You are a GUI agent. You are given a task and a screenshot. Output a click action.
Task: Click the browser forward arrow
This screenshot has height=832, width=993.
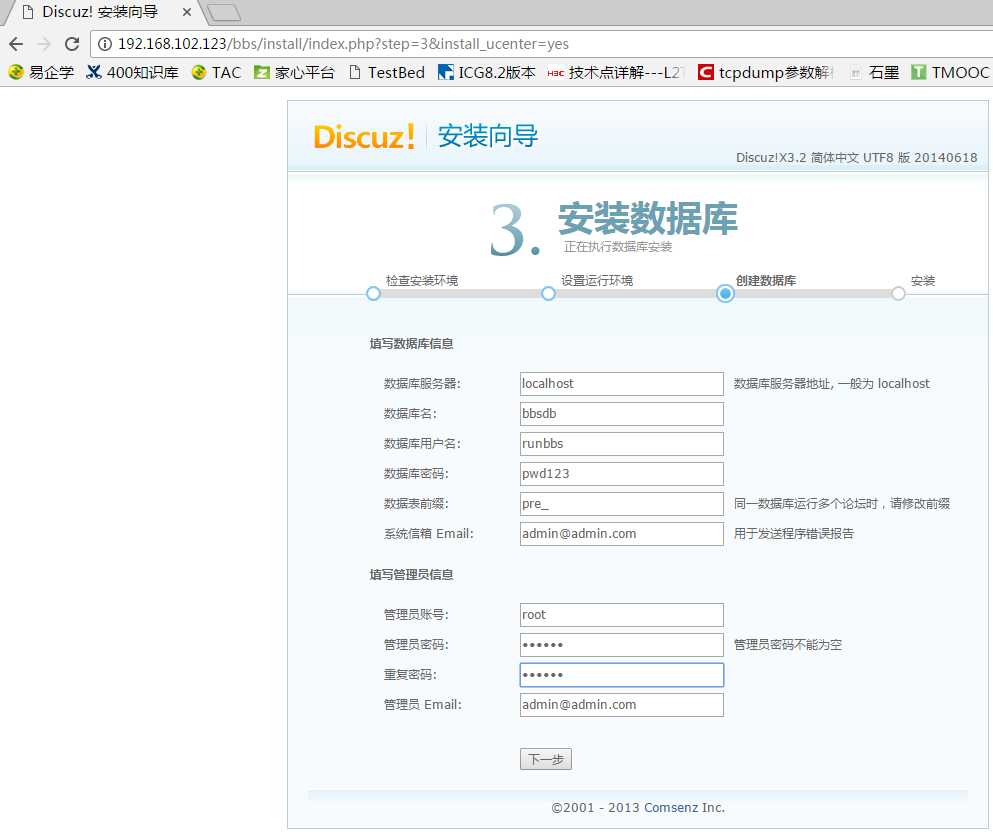(44, 44)
